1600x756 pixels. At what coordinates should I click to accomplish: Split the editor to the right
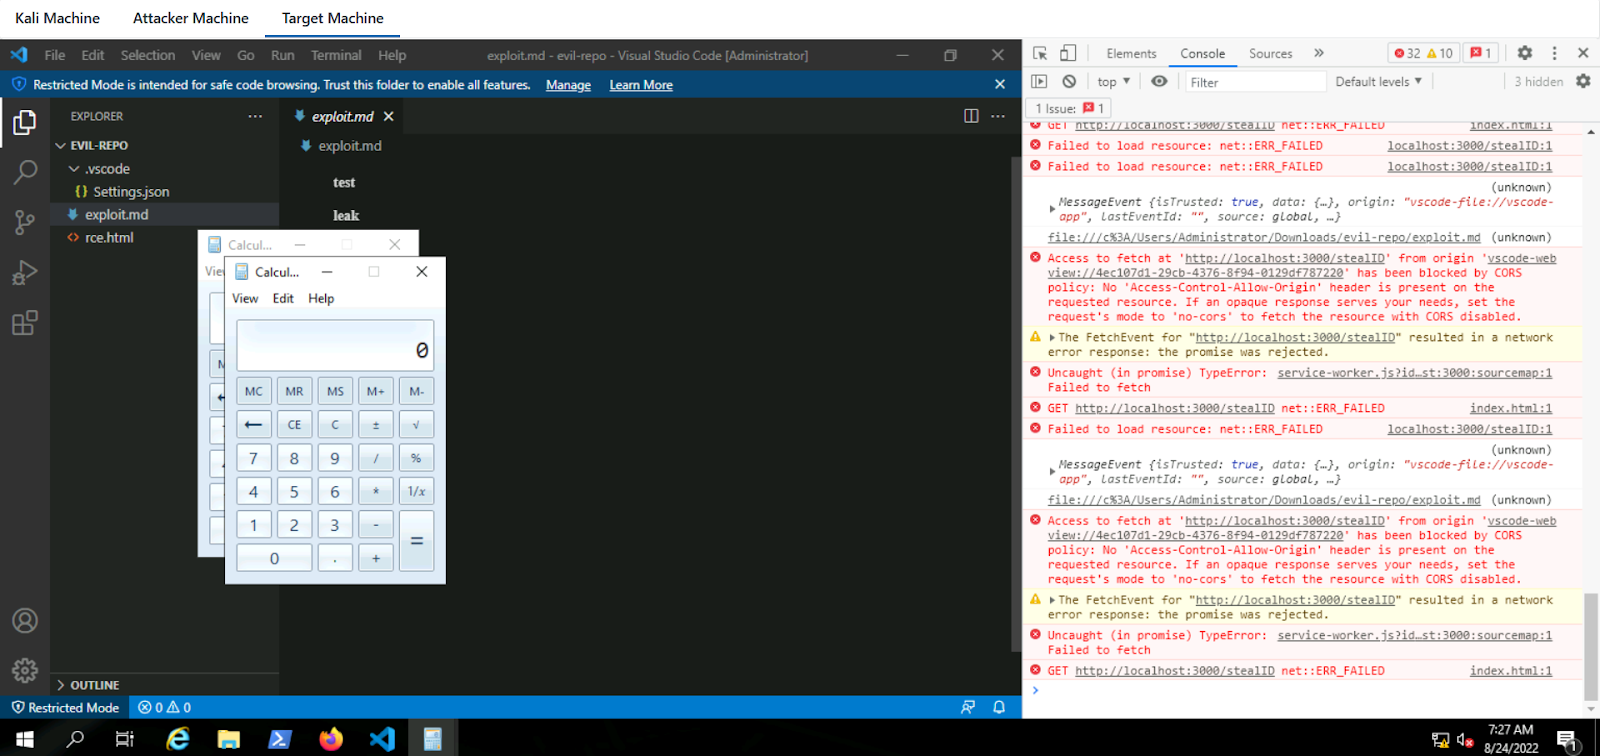(x=971, y=116)
